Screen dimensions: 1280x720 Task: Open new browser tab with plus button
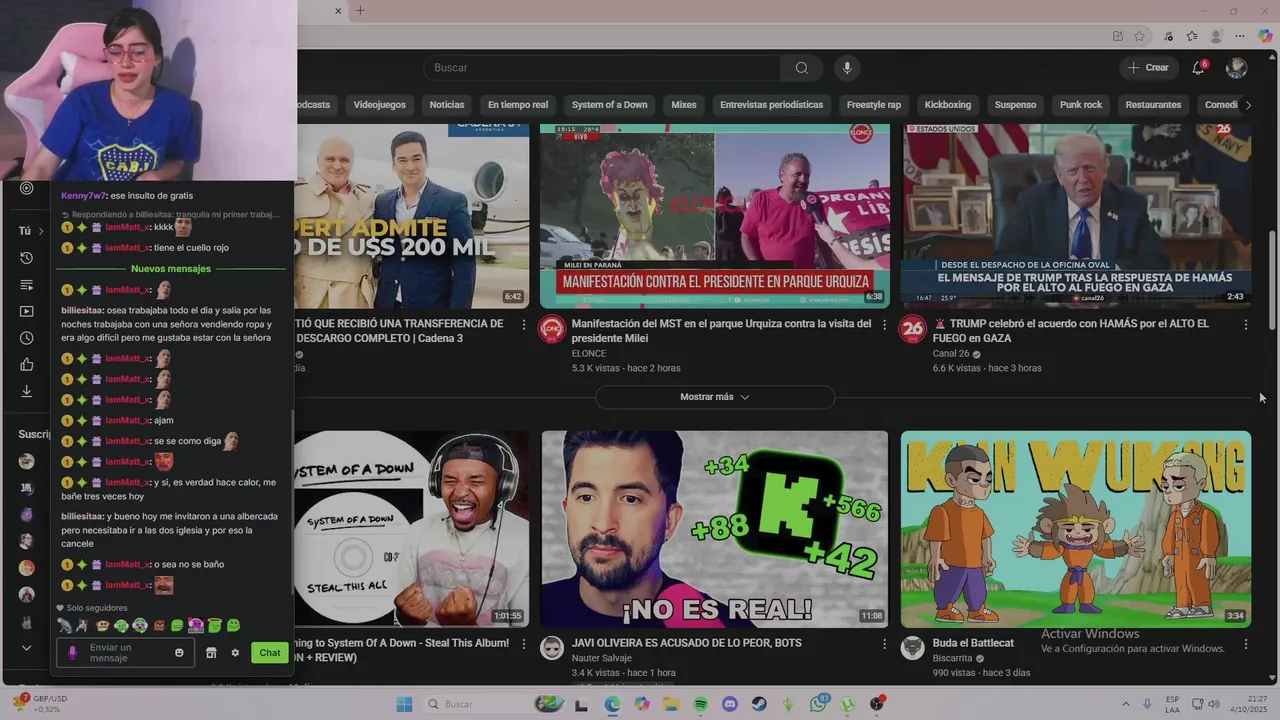click(360, 11)
